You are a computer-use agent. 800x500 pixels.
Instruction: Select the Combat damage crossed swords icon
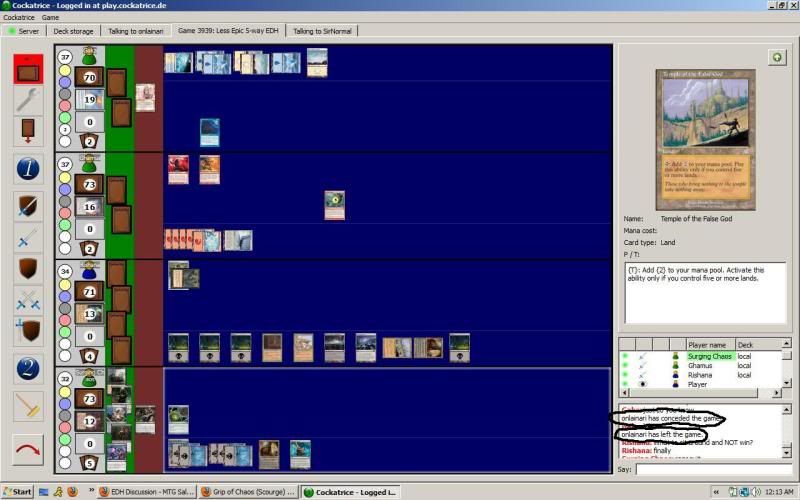(28, 299)
